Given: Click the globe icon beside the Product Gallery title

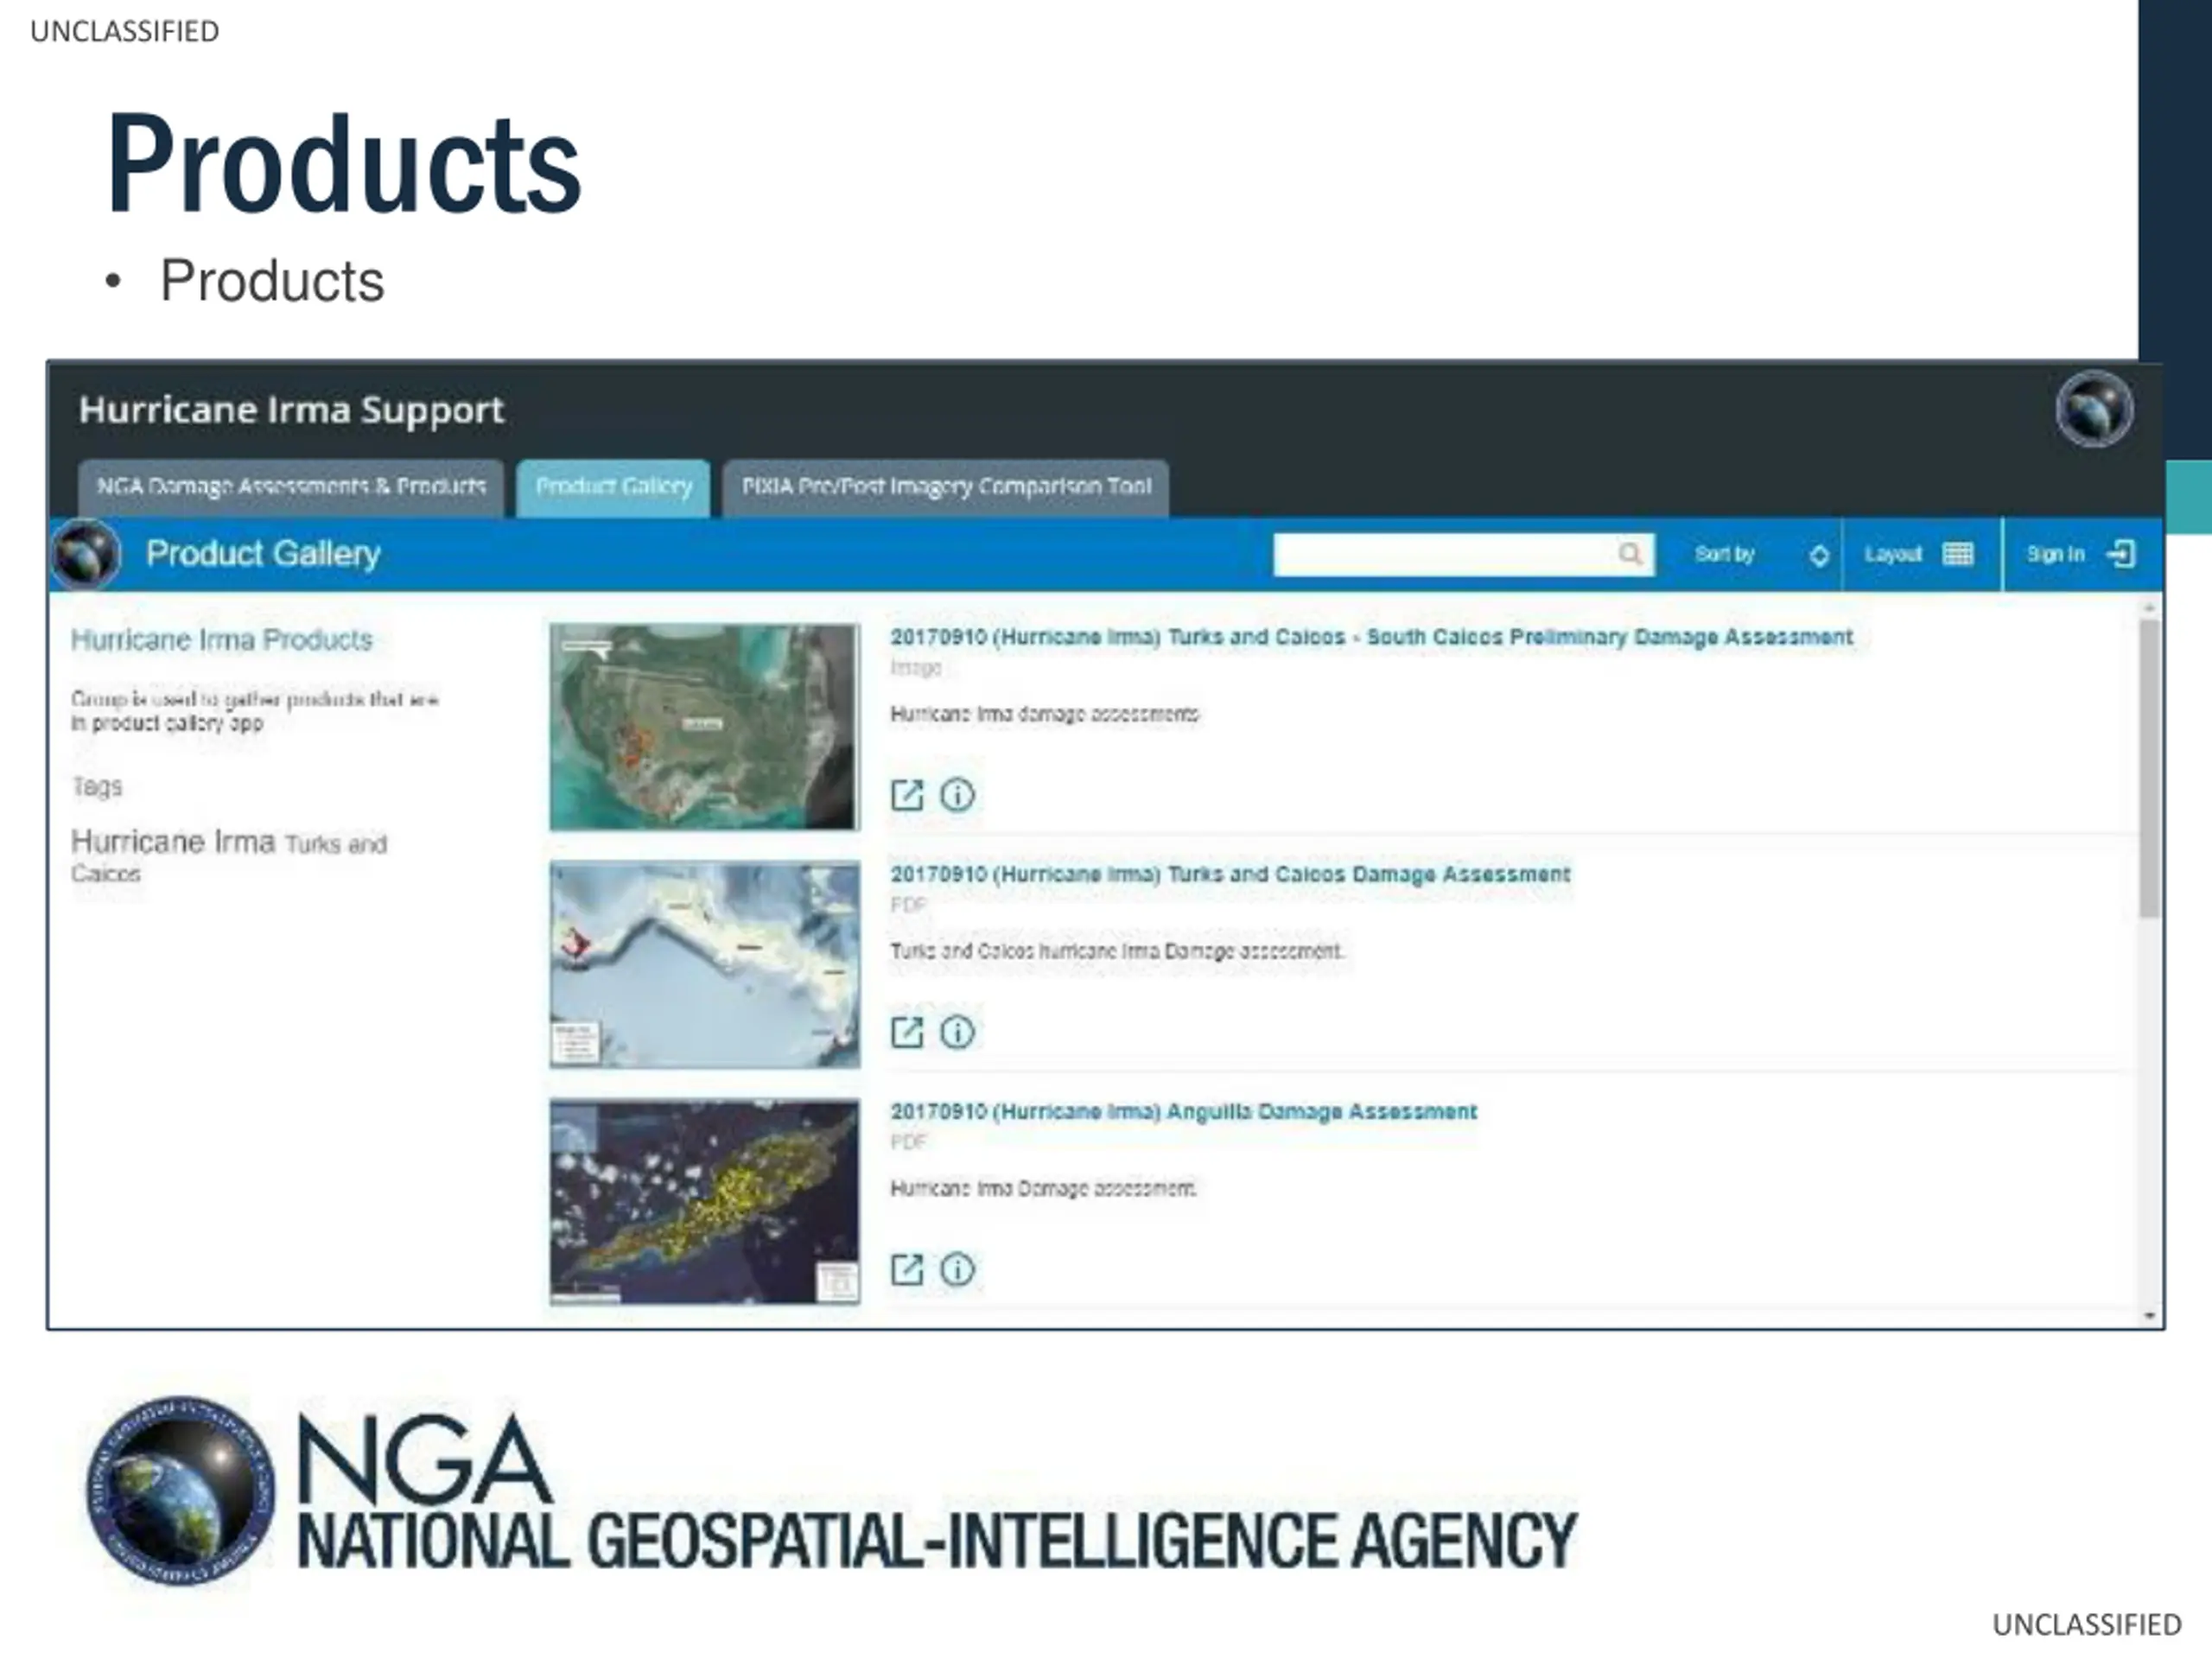Looking at the screenshot, I should 86,554.
